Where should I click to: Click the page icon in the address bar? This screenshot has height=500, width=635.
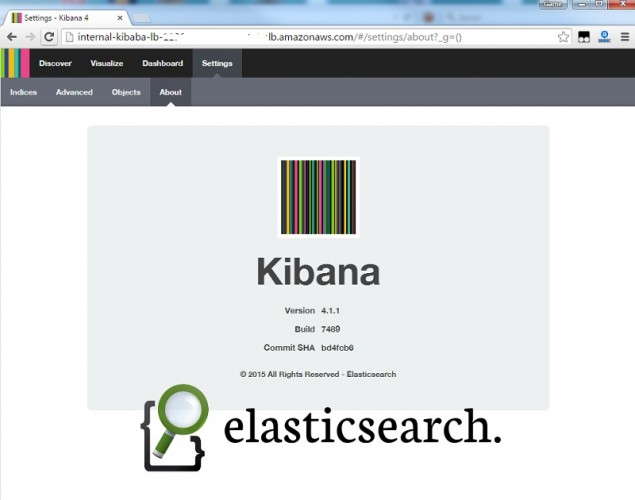pyautogui.click(x=70, y=37)
